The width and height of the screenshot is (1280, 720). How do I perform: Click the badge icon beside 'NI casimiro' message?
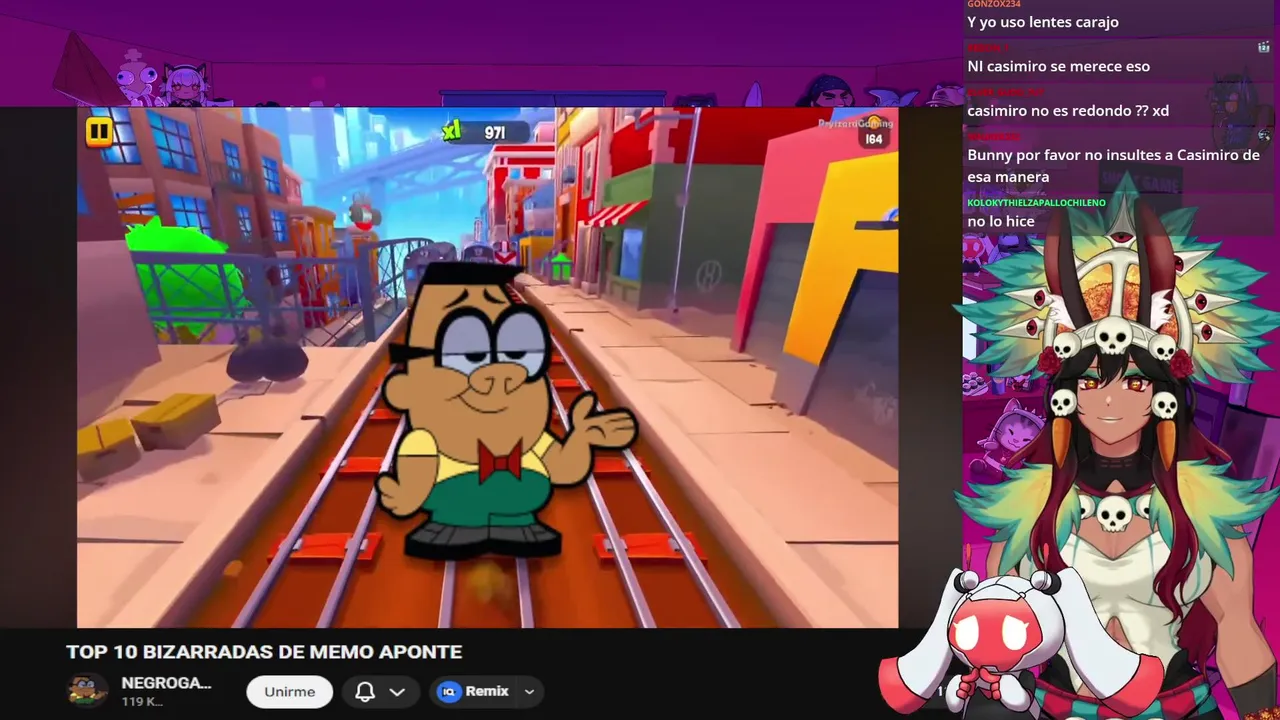click(x=1264, y=46)
